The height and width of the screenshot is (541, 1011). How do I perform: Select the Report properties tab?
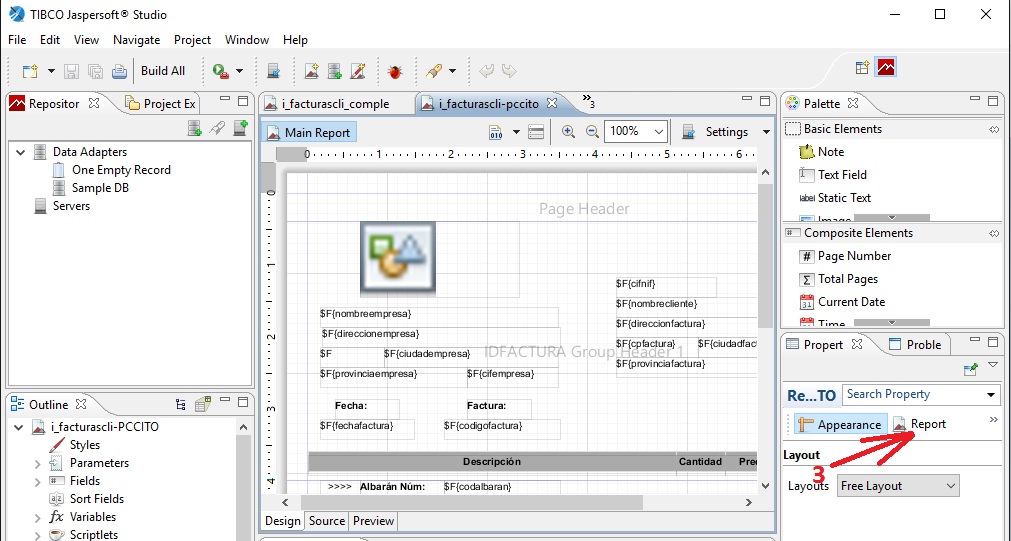[x=919, y=424]
